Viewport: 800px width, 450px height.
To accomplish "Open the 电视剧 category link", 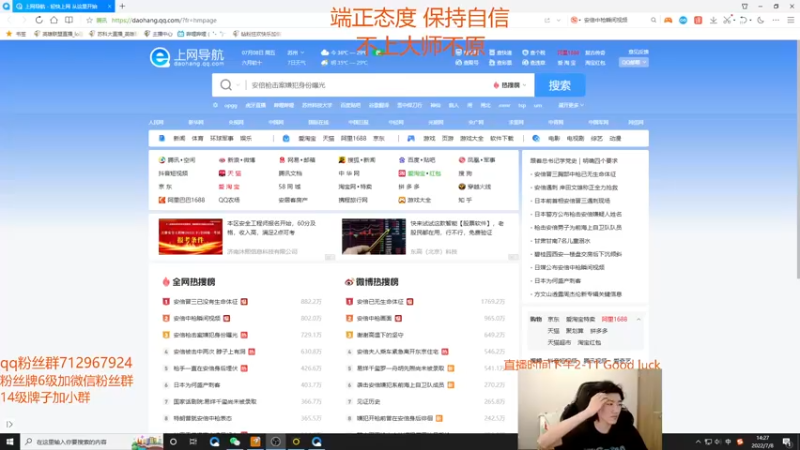I will click(575, 138).
